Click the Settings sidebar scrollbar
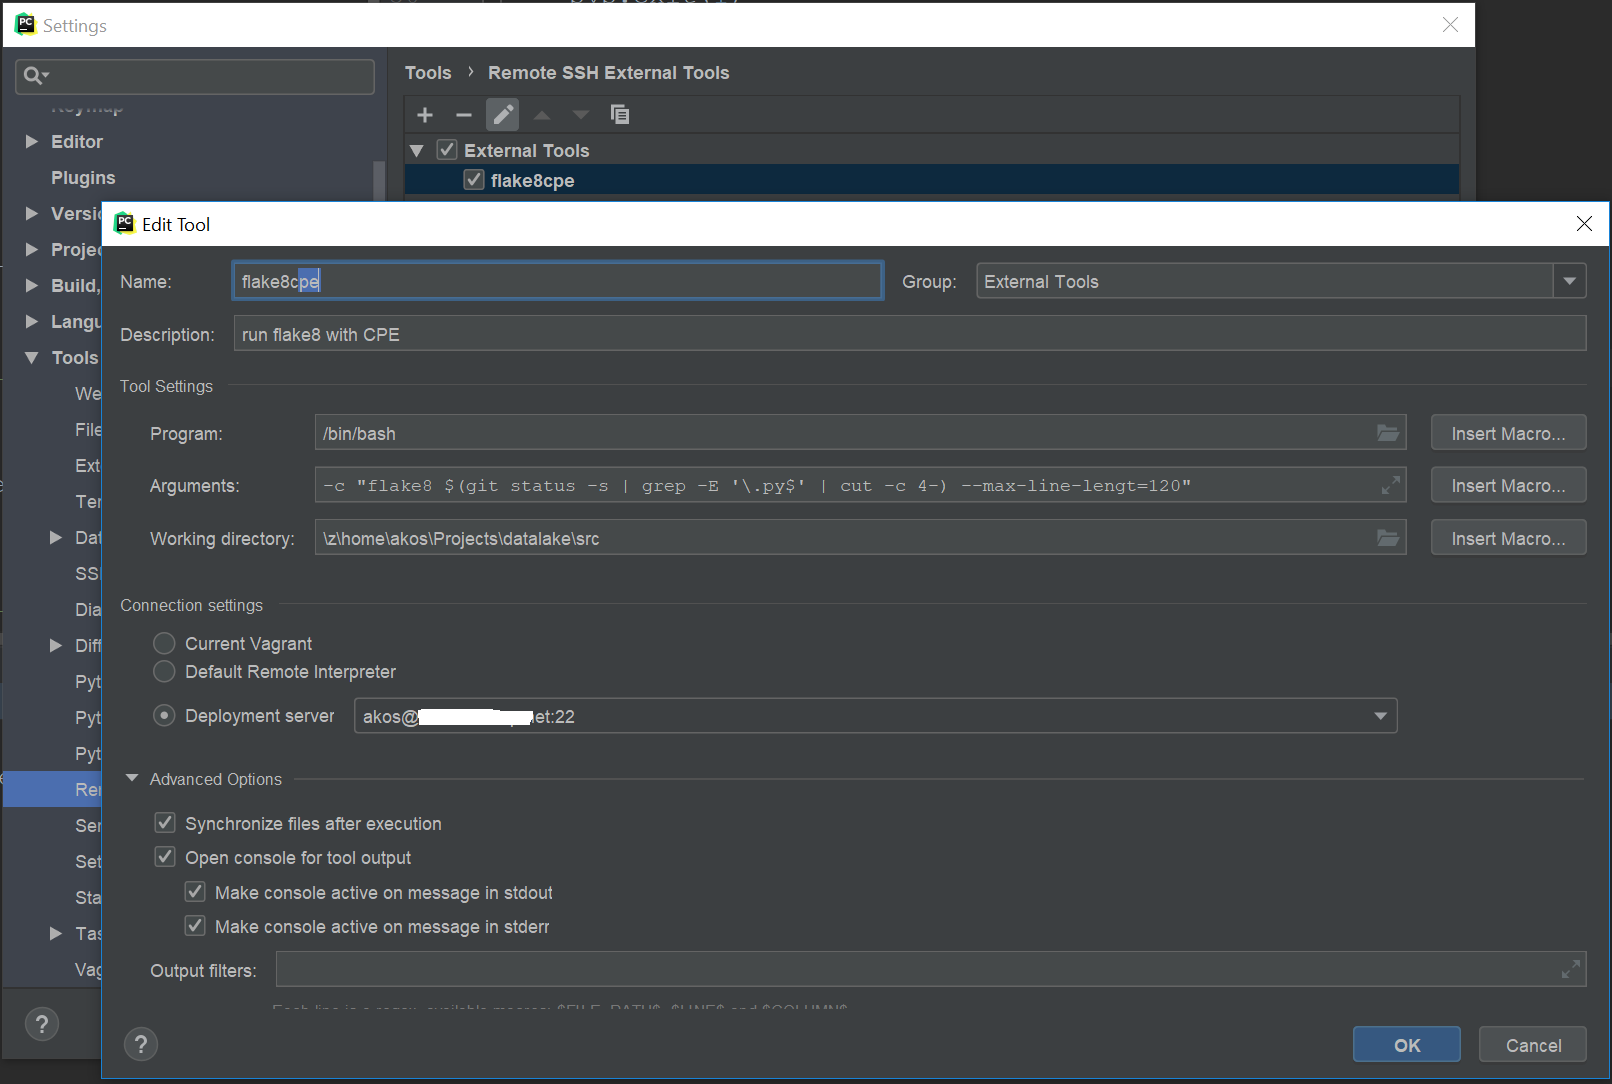 point(379,182)
